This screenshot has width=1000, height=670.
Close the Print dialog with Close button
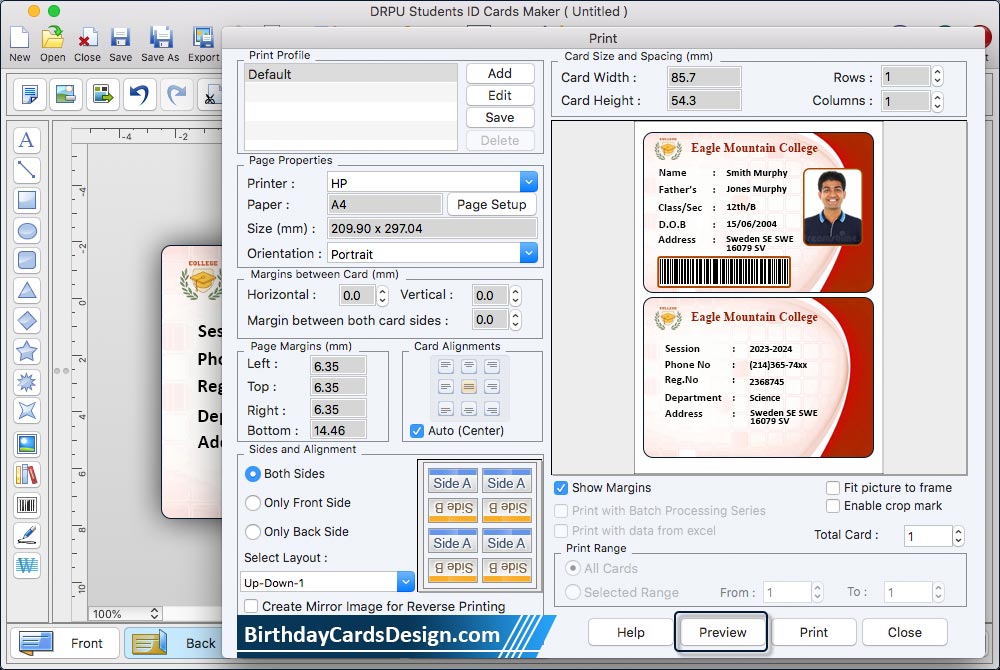coord(904,632)
